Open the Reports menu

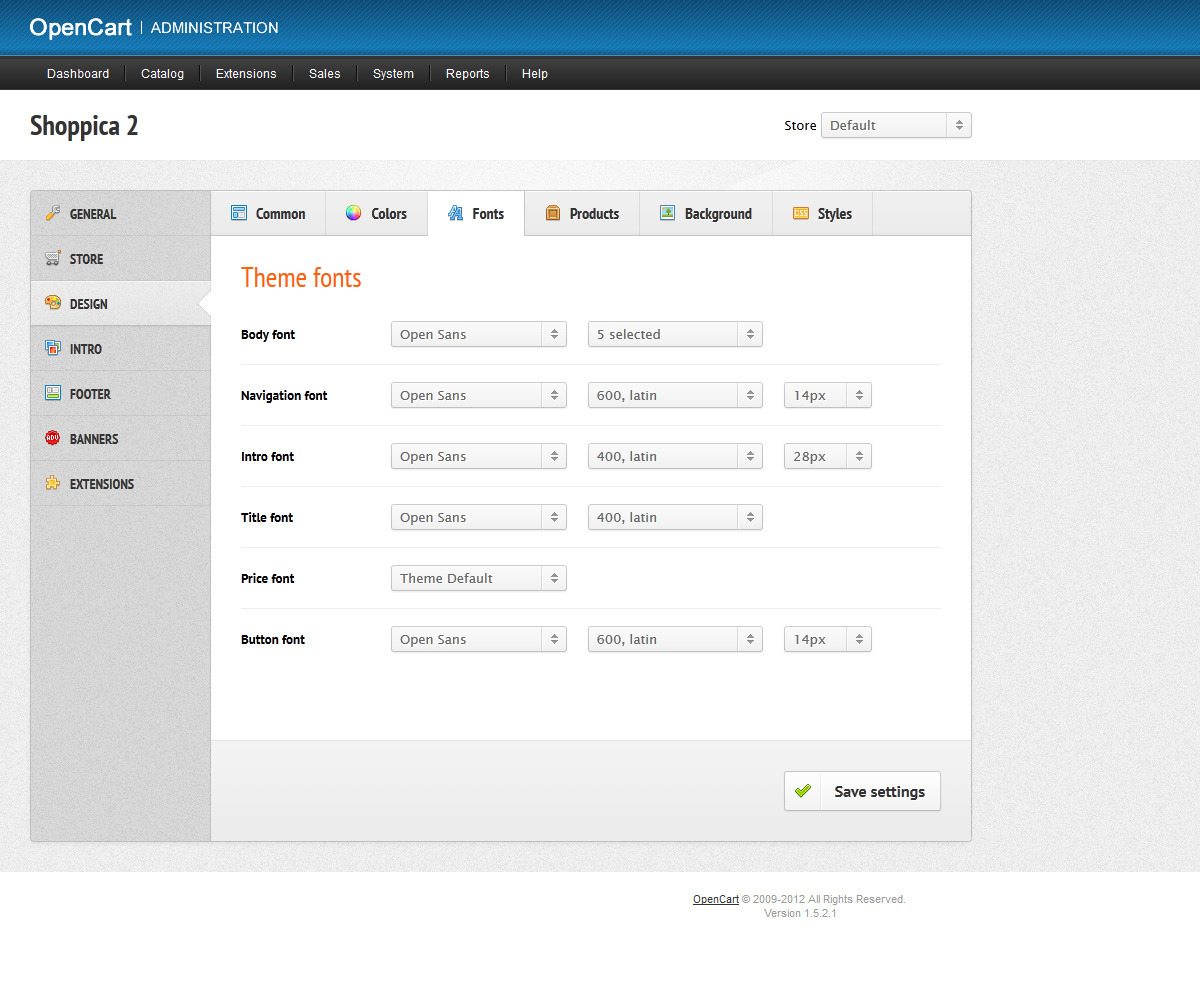click(467, 73)
